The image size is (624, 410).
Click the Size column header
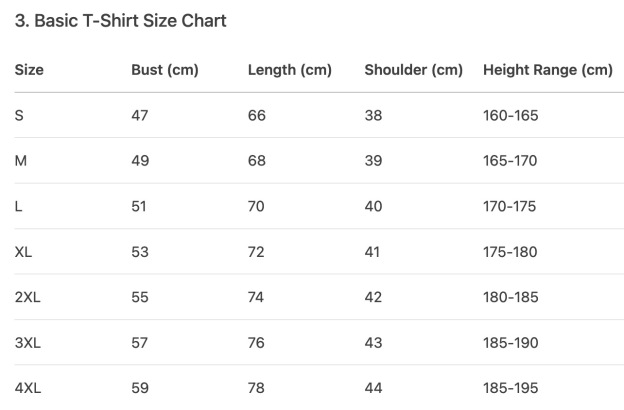point(30,70)
